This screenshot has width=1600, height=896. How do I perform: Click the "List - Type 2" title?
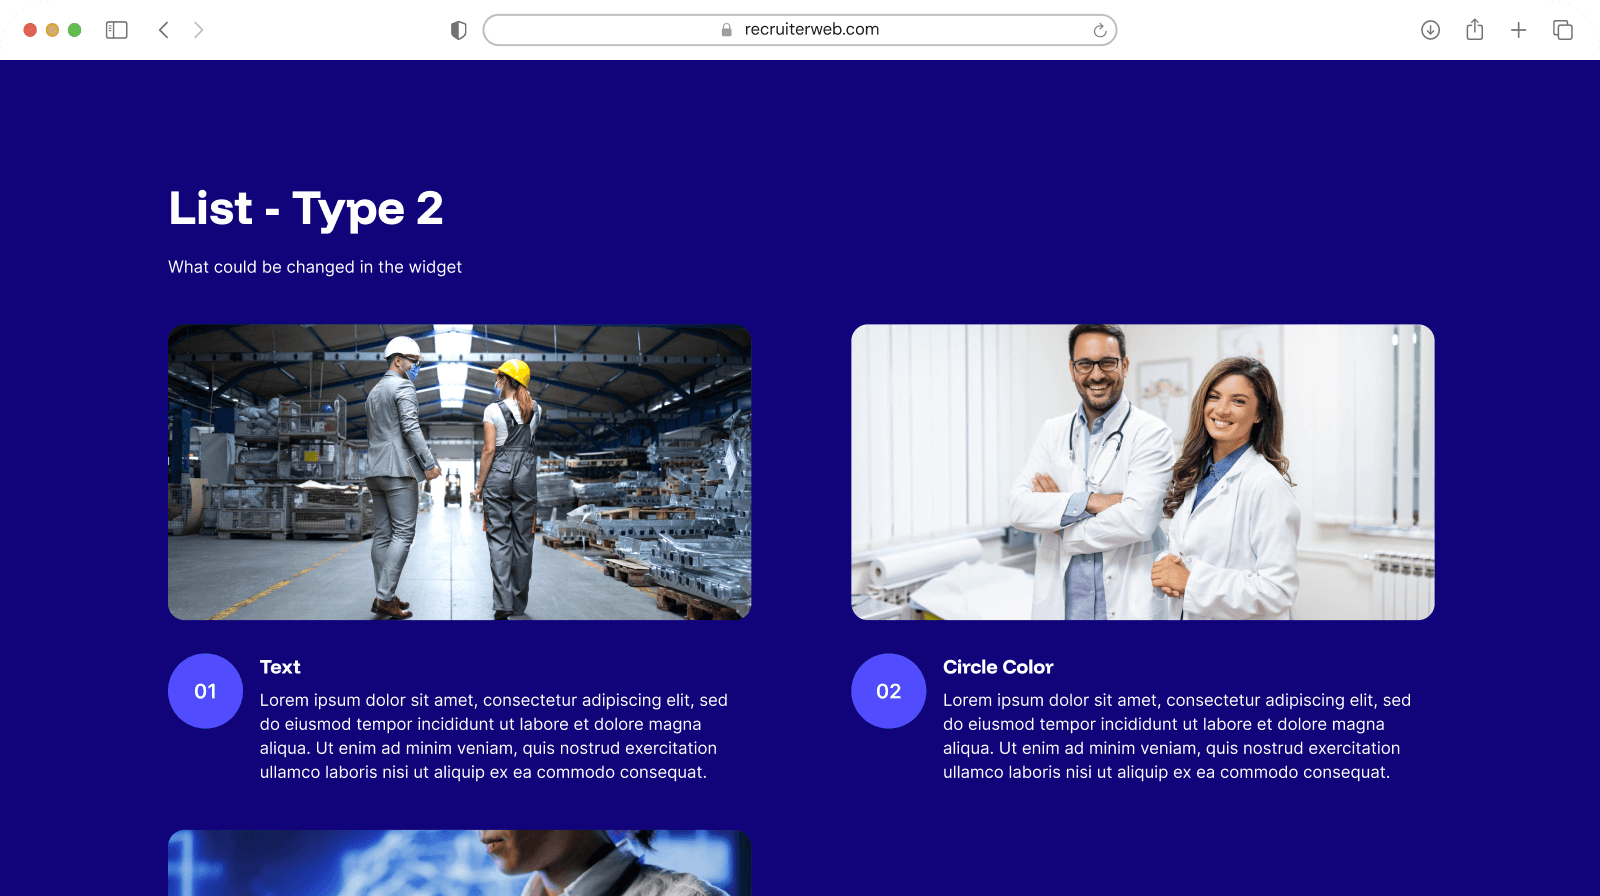point(305,209)
